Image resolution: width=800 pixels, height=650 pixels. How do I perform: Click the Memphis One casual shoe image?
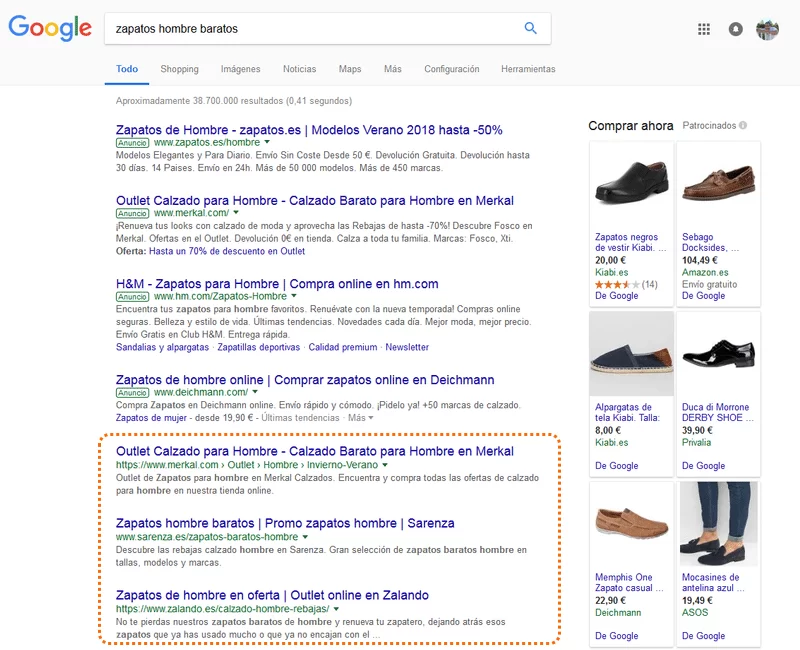click(x=632, y=524)
